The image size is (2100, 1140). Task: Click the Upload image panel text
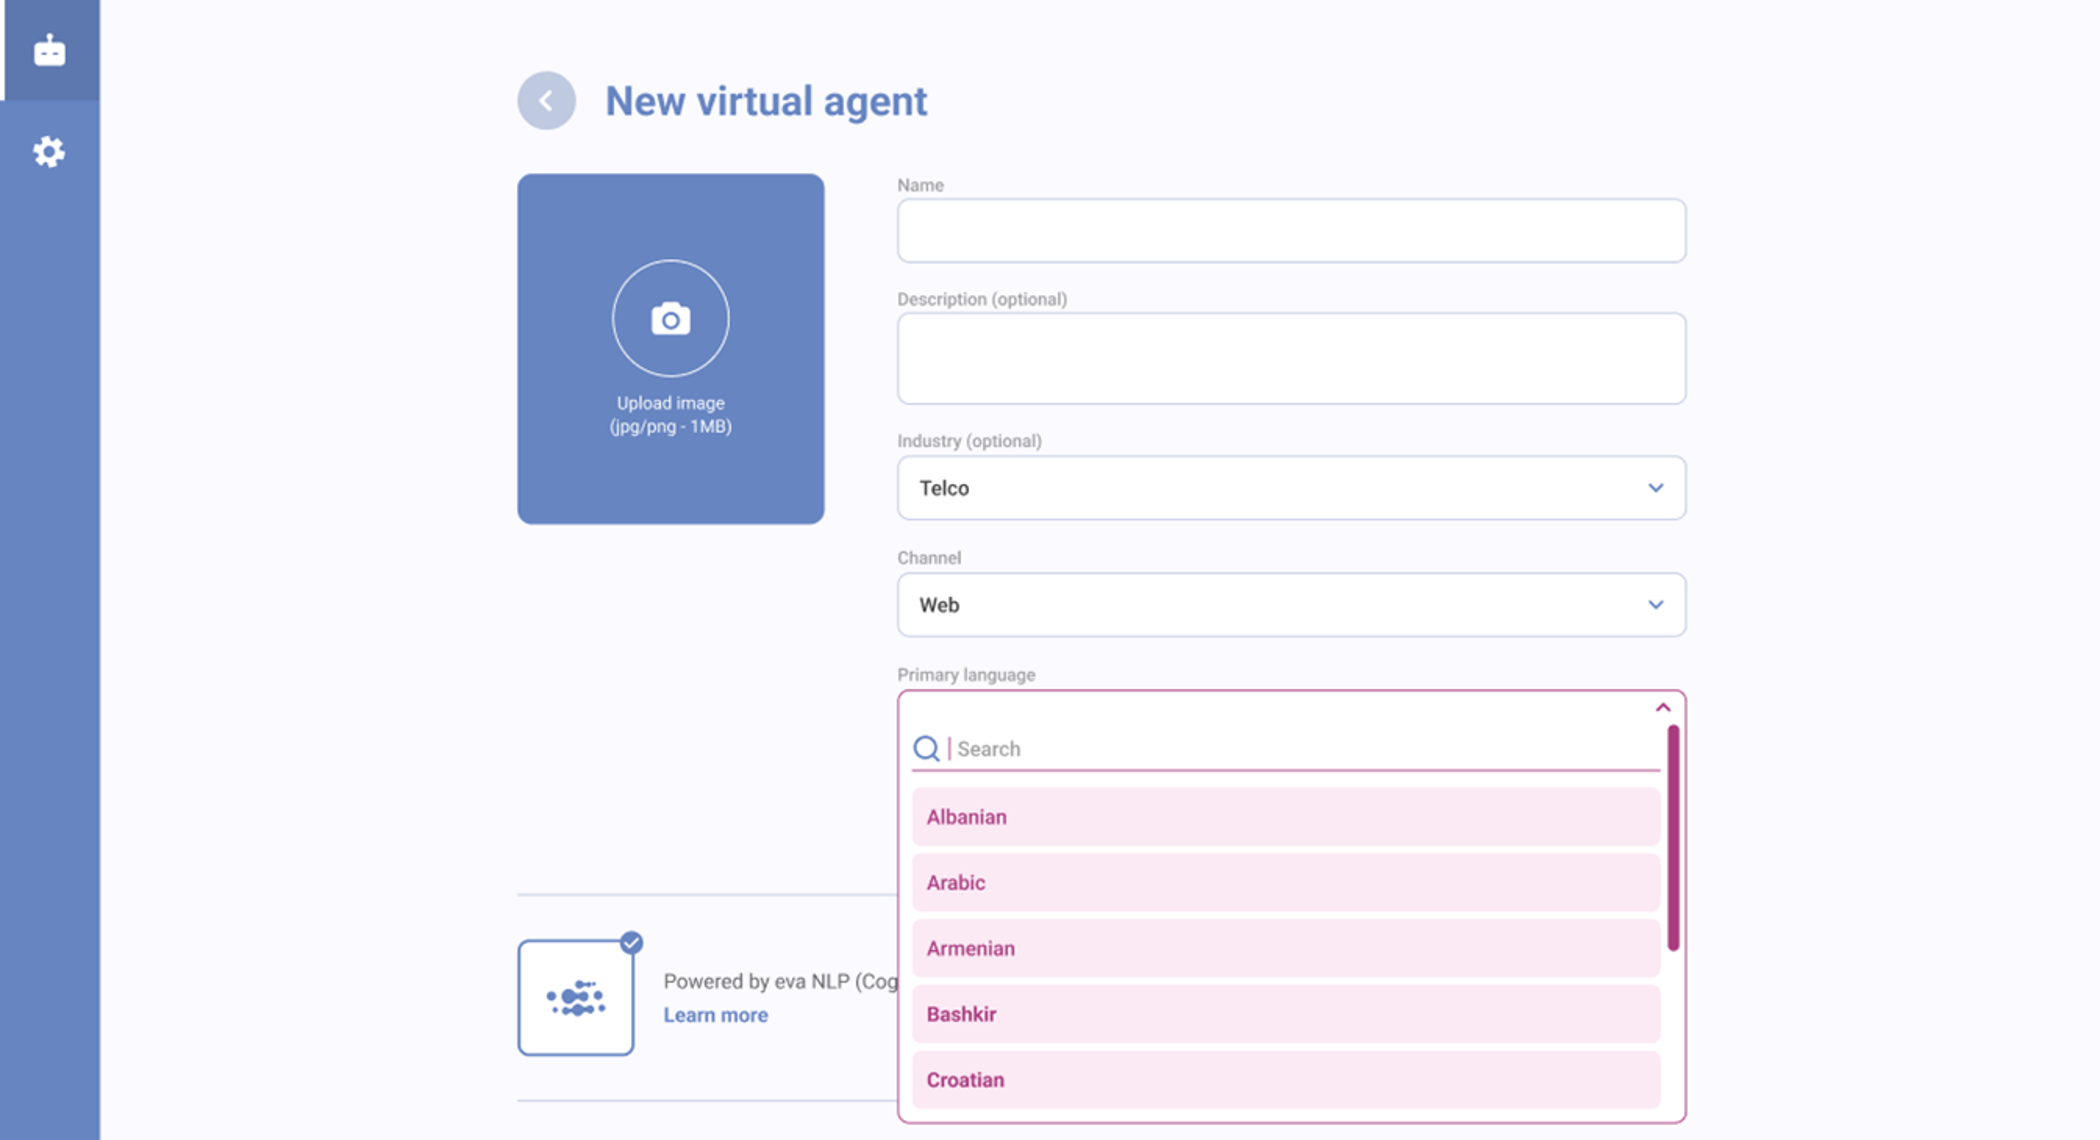click(671, 415)
